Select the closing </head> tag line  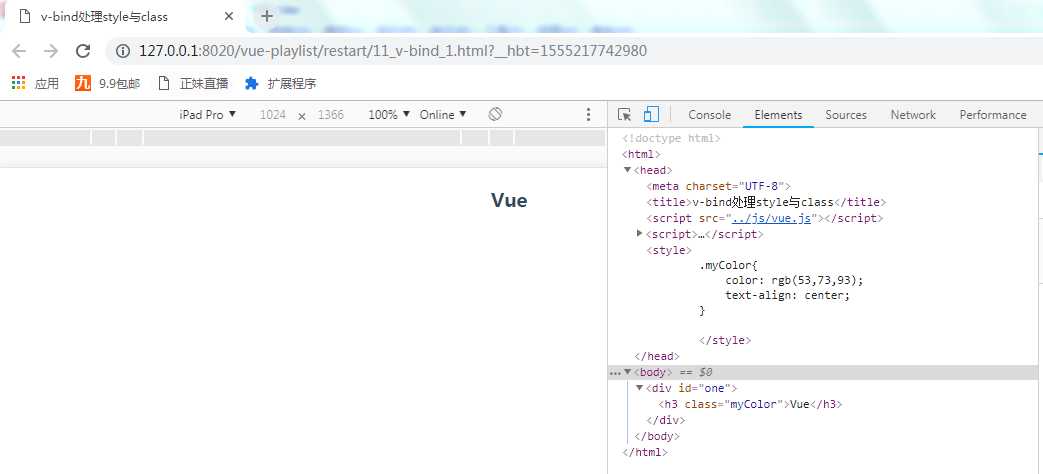(x=657, y=356)
